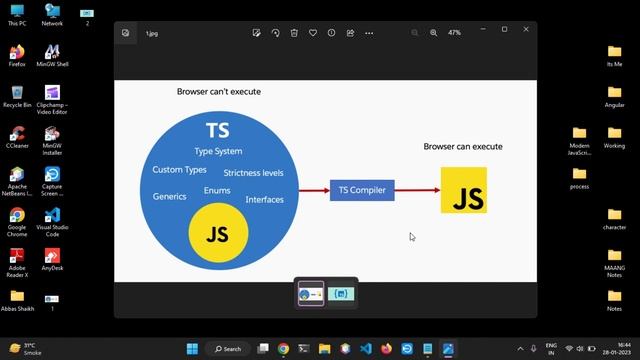Share the photo using the share icon
640x360 pixels.
click(350, 33)
